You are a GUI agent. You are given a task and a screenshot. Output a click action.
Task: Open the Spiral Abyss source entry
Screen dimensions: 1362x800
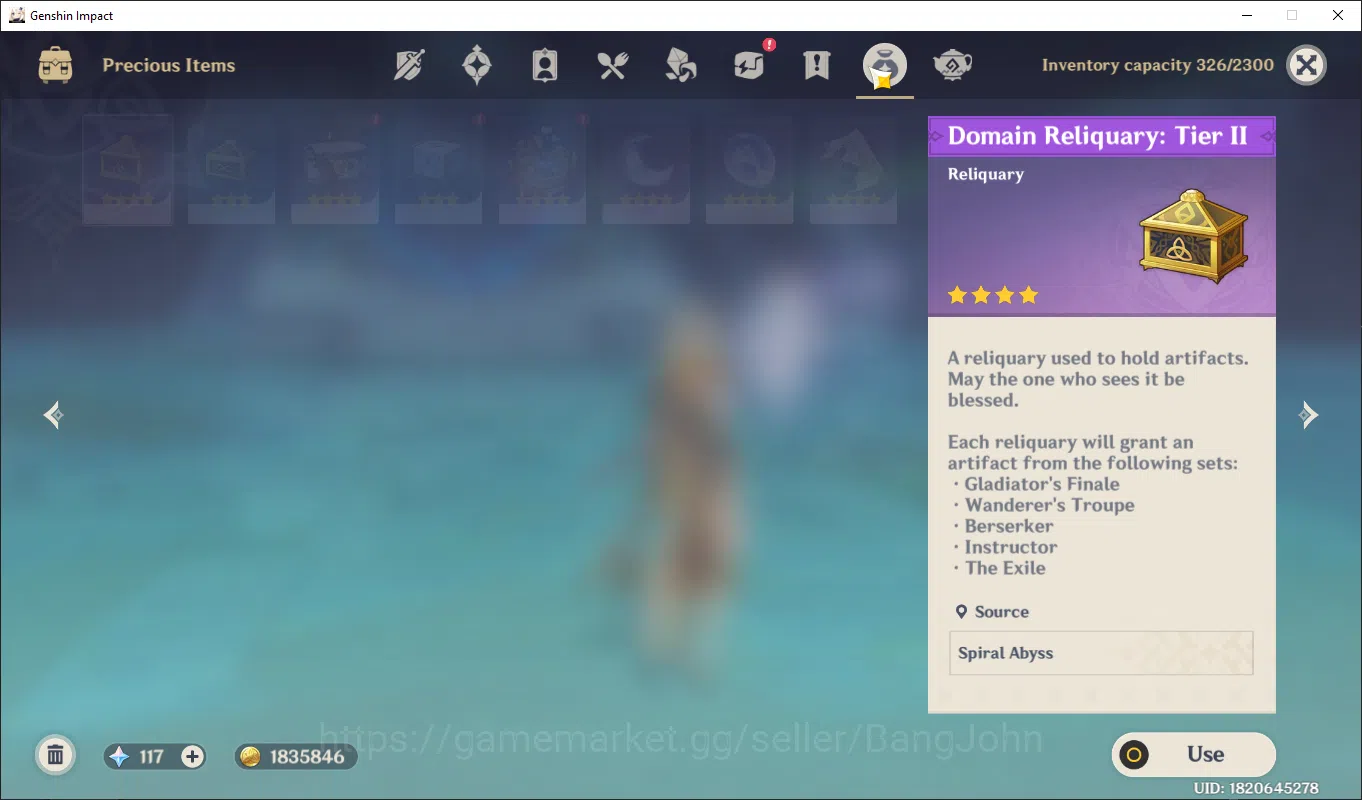(1101, 653)
